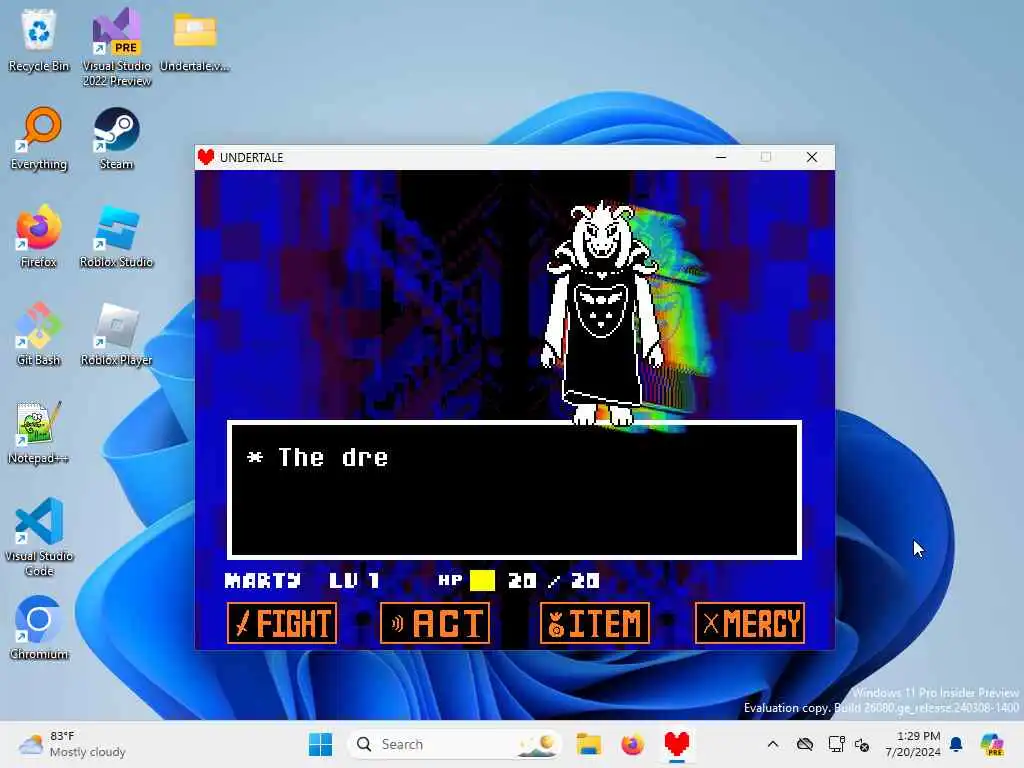Open Visual Studio 2022 Preview shortcut
Viewport: 1024px width, 768px height.
pos(116,47)
